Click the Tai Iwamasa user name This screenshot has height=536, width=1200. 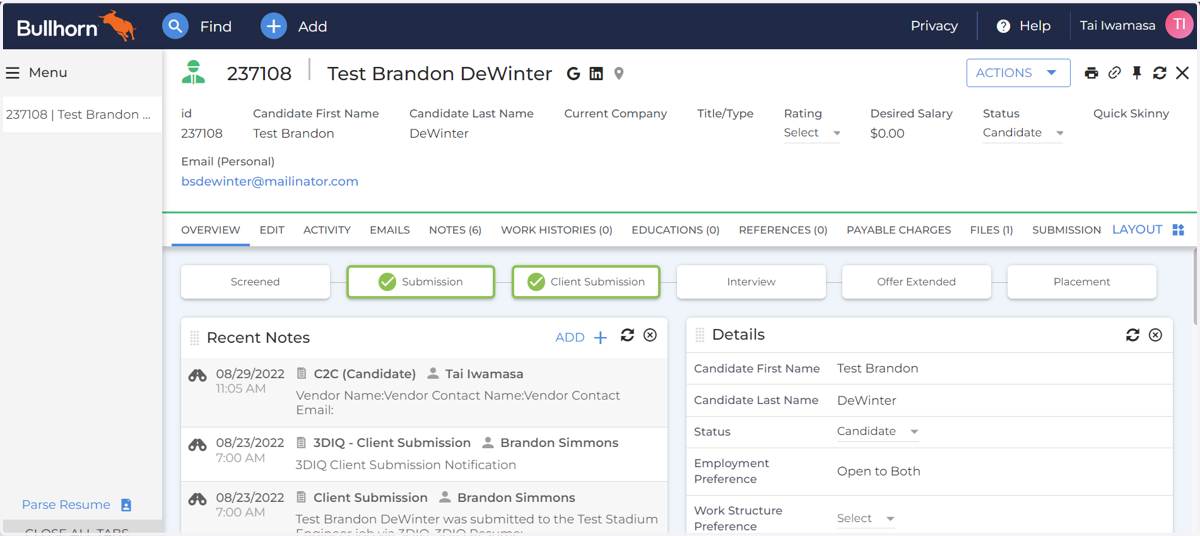click(x=1118, y=26)
